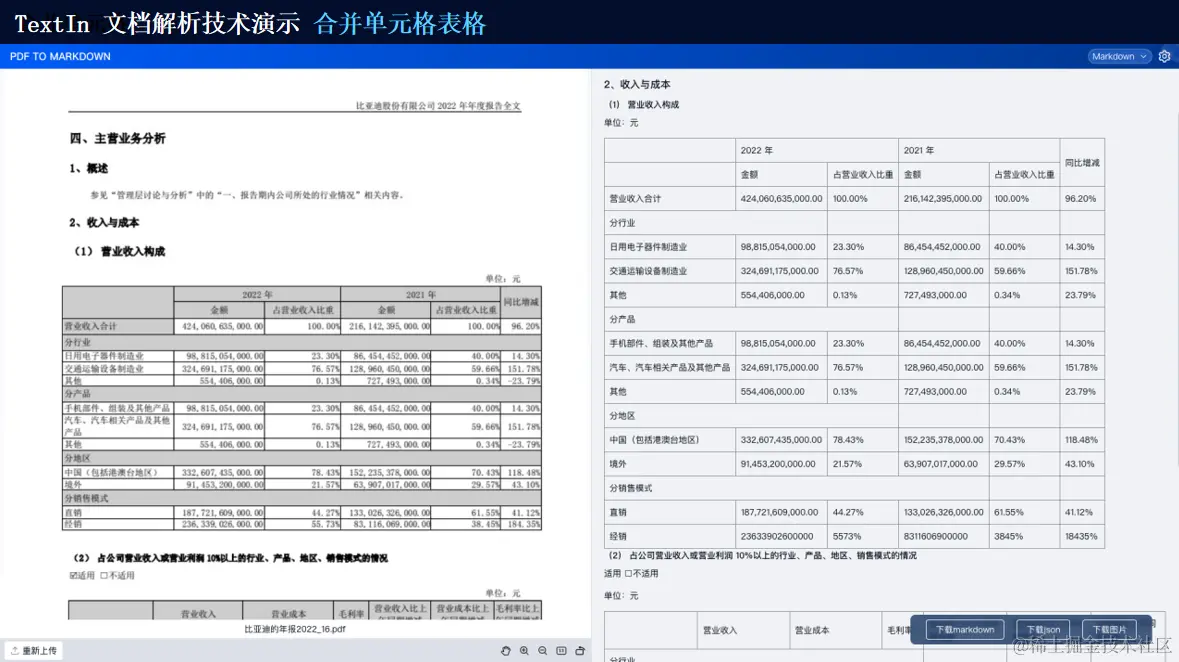The image size is (1179, 662).
Task: Click the value 23633902600000 in the parsed table
Action: 777,536
